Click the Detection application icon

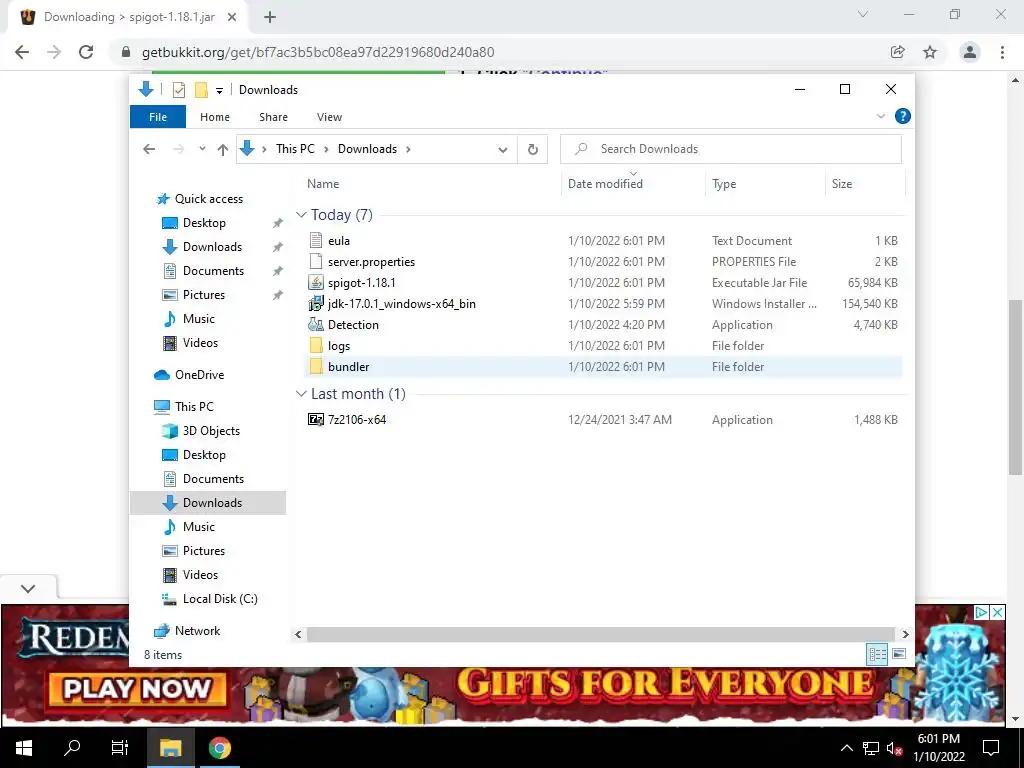[x=316, y=324]
